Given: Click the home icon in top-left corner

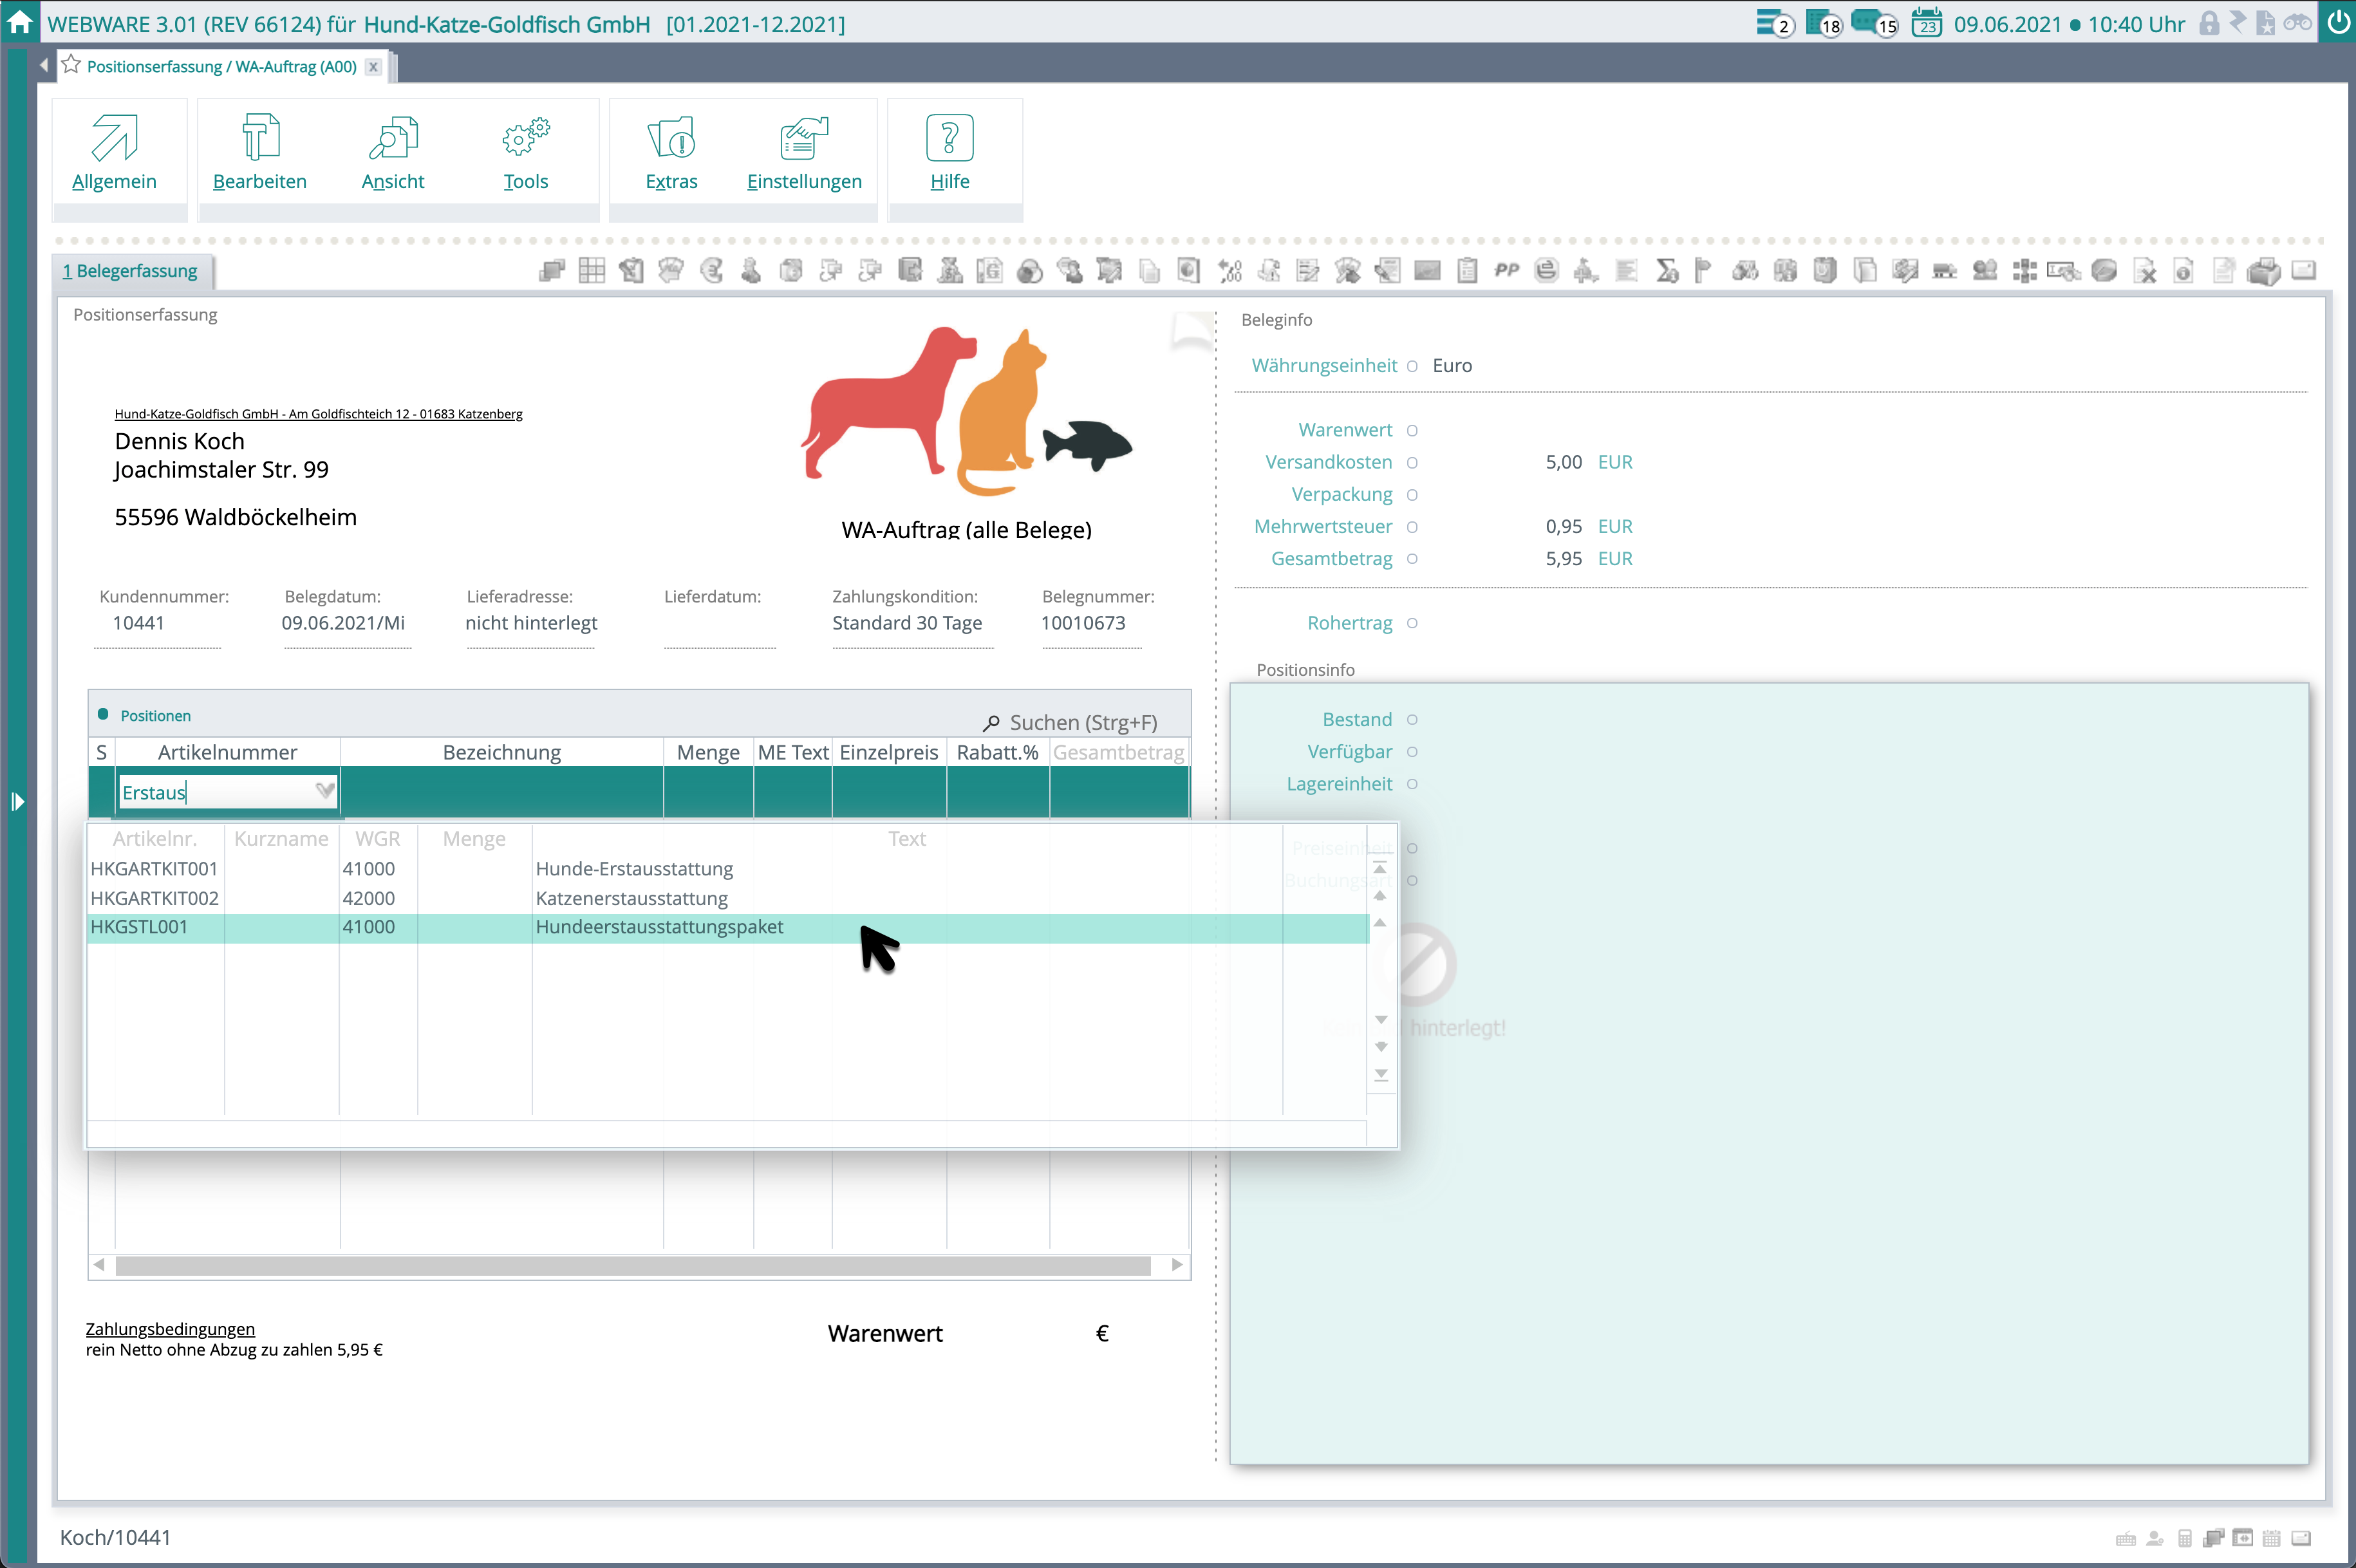Looking at the screenshot, I should coord(19,22).
